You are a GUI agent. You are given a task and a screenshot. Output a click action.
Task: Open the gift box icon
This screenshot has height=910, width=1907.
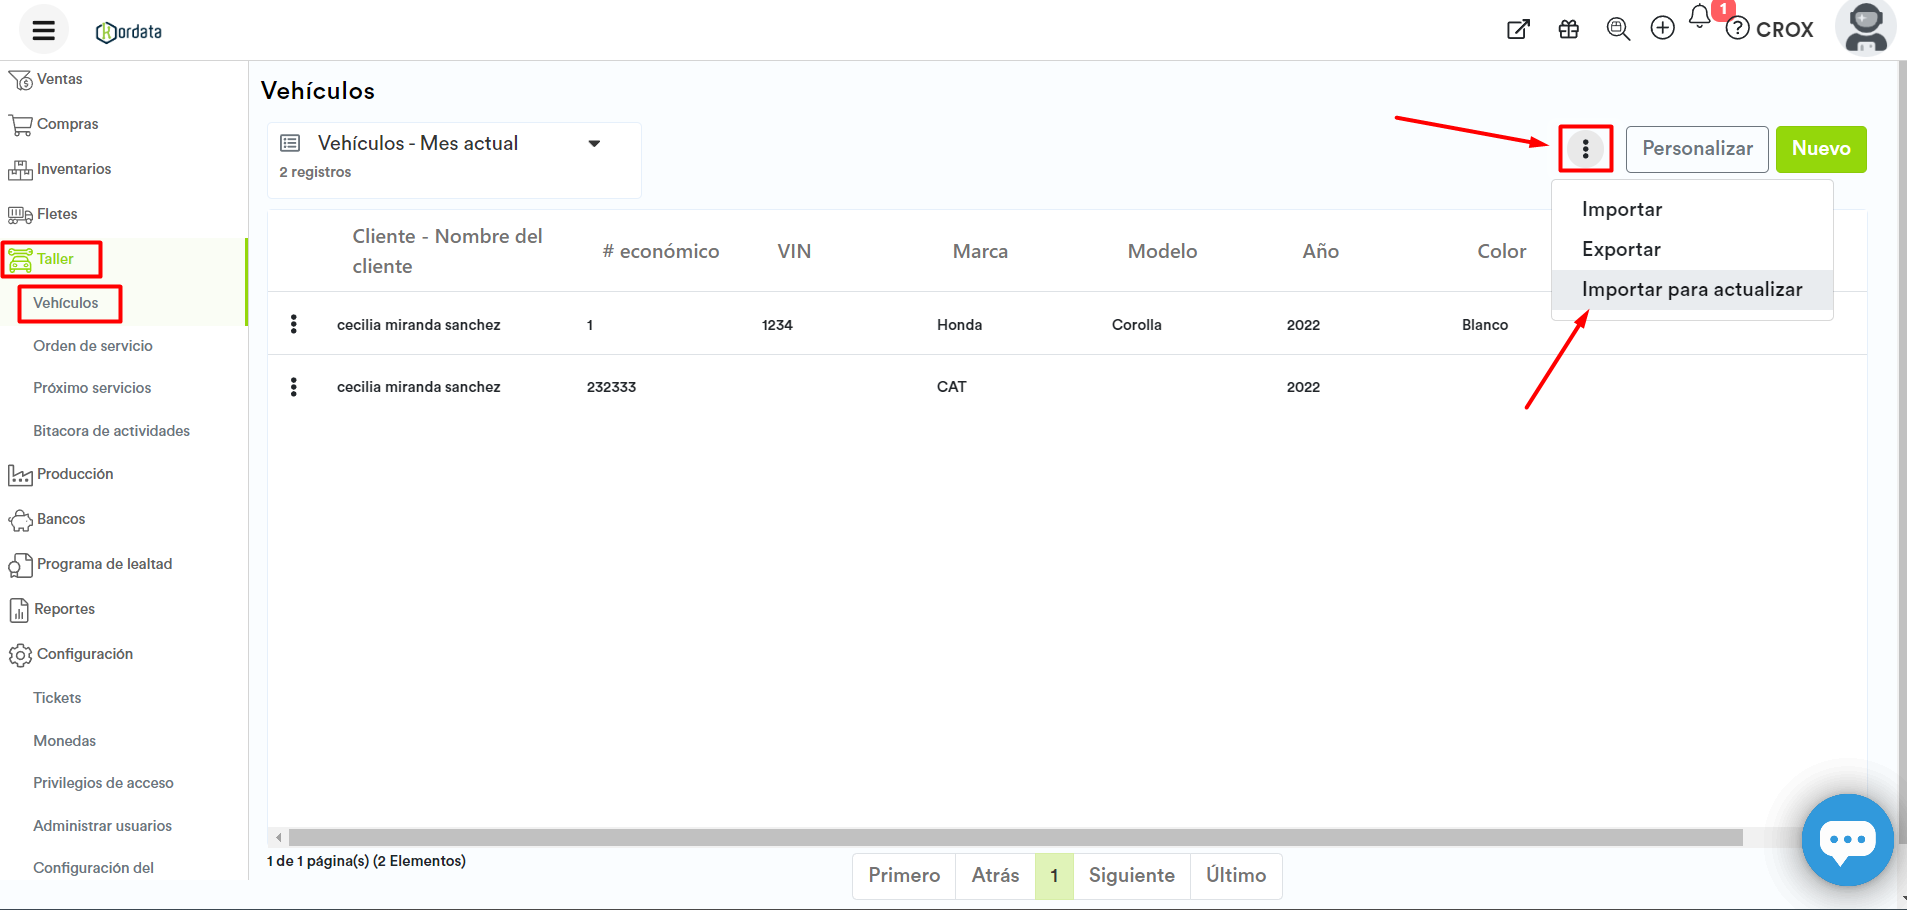[1568, 29]
